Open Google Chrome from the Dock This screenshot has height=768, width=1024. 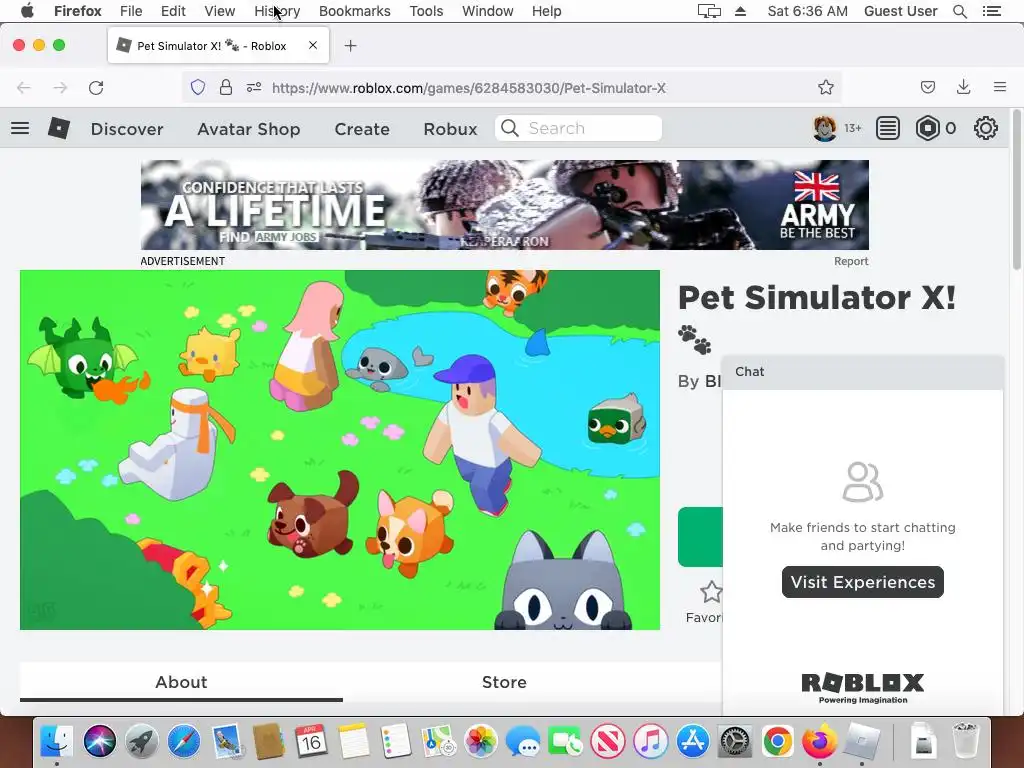tap(777, 741)
